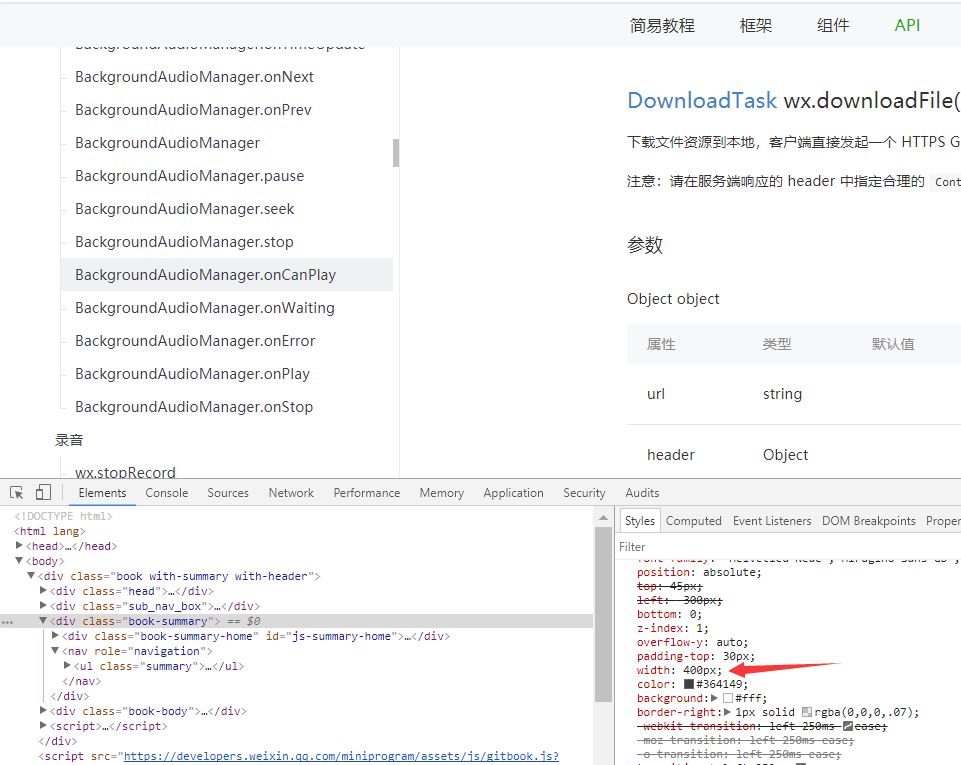Screen dimensions: 961x765
Task: Open BackgroundAudioManager.pause in the sidebar
Action: [189, 176]
